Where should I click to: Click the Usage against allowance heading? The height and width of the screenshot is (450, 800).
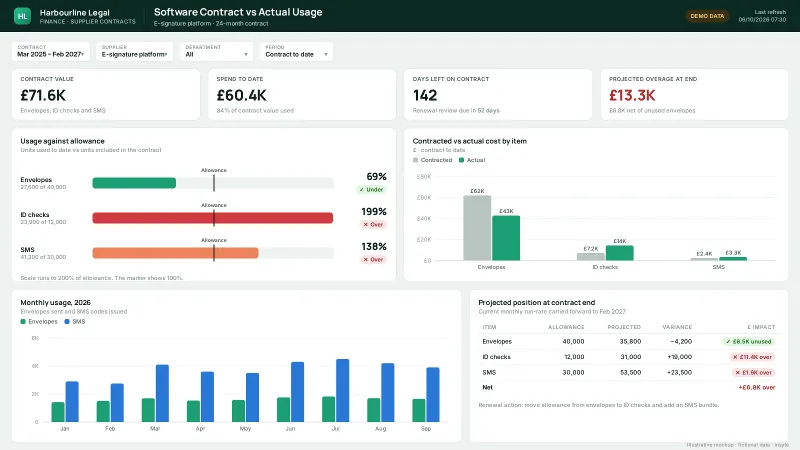tap(62, 141)
